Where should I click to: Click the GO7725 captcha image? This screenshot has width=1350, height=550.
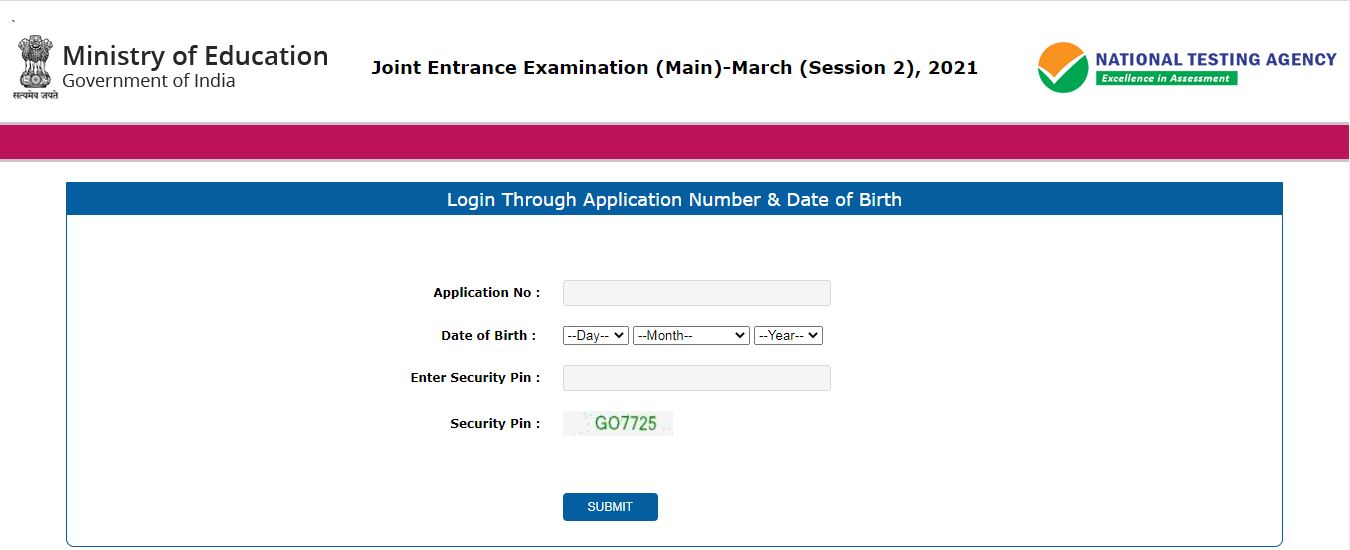[618, 424]
